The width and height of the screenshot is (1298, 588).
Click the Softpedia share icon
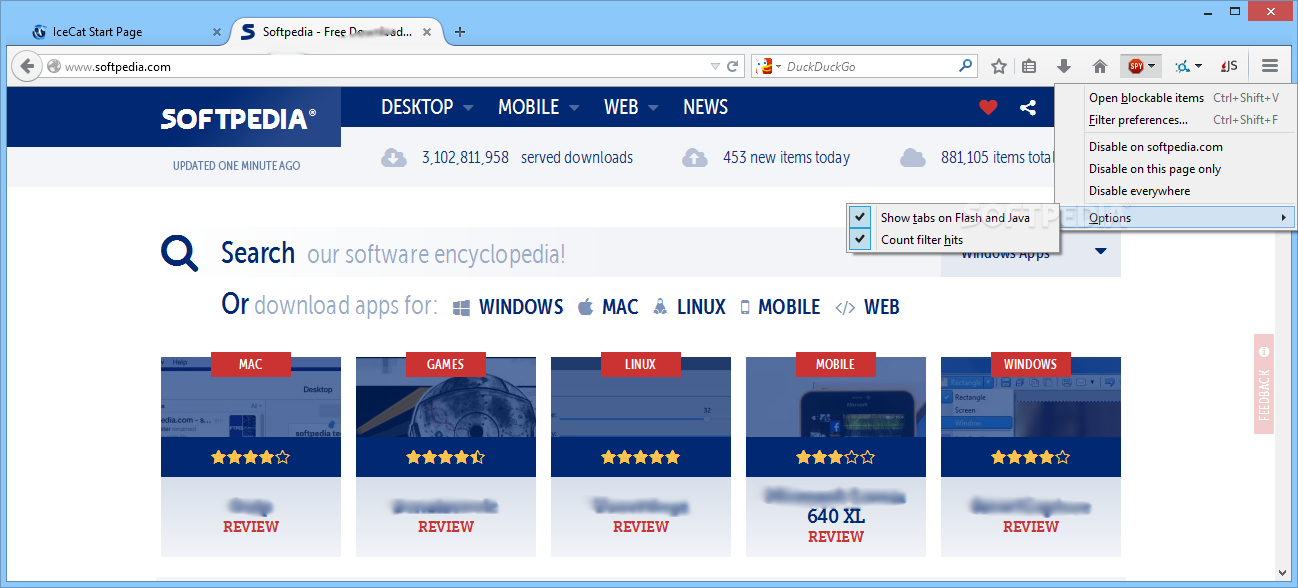pyautogui.click(x=1028, y=107)
